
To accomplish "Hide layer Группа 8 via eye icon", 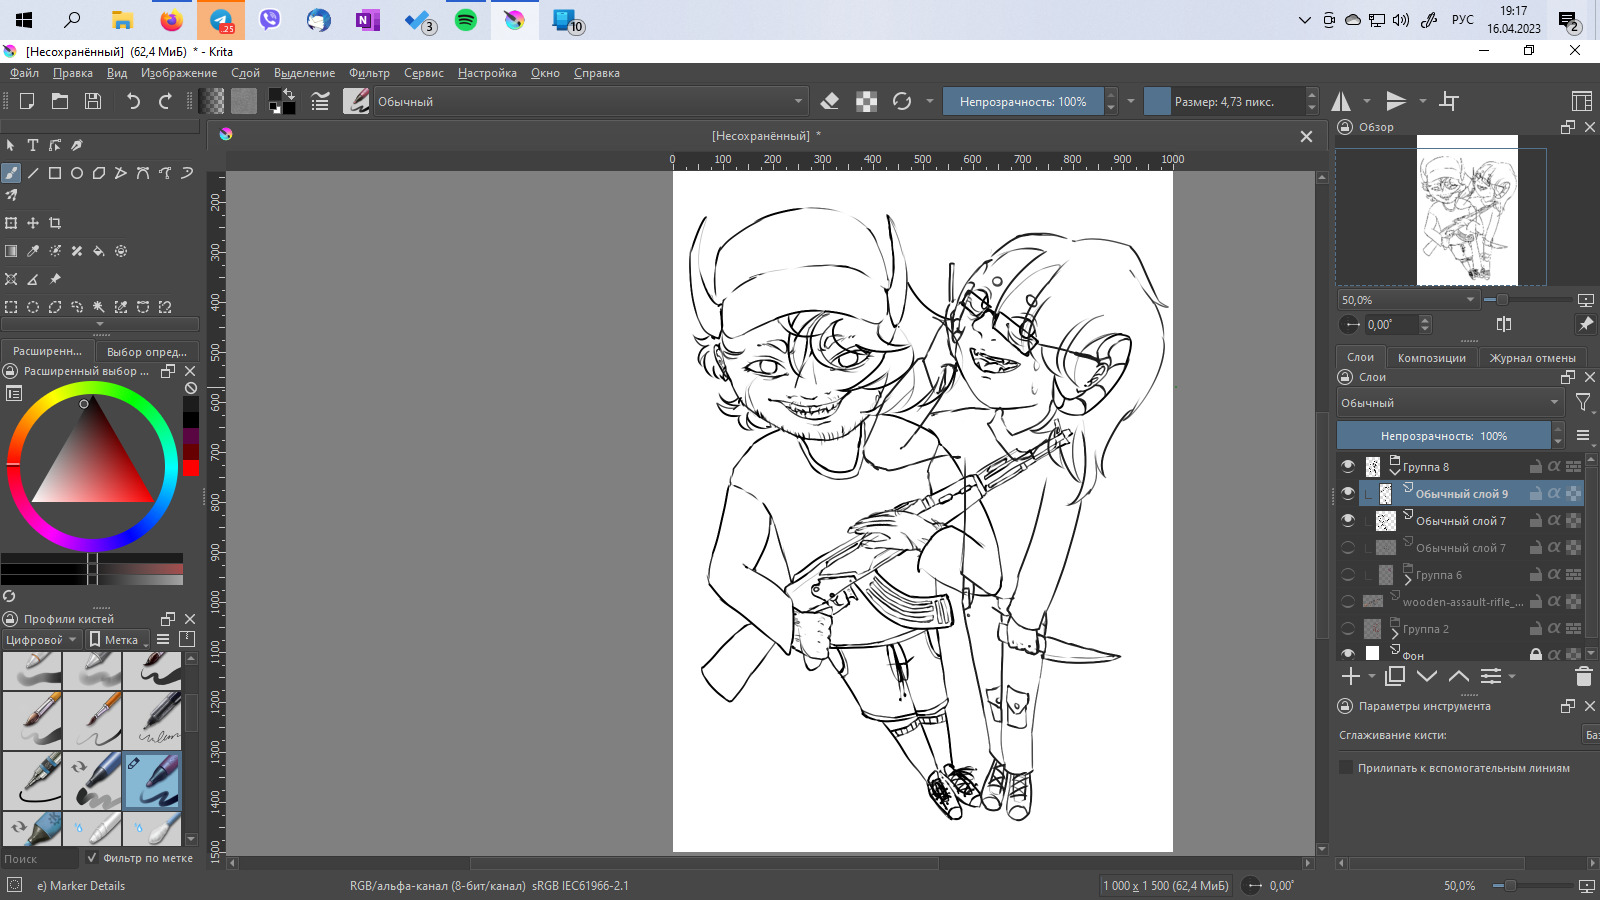I will 1348,467.
